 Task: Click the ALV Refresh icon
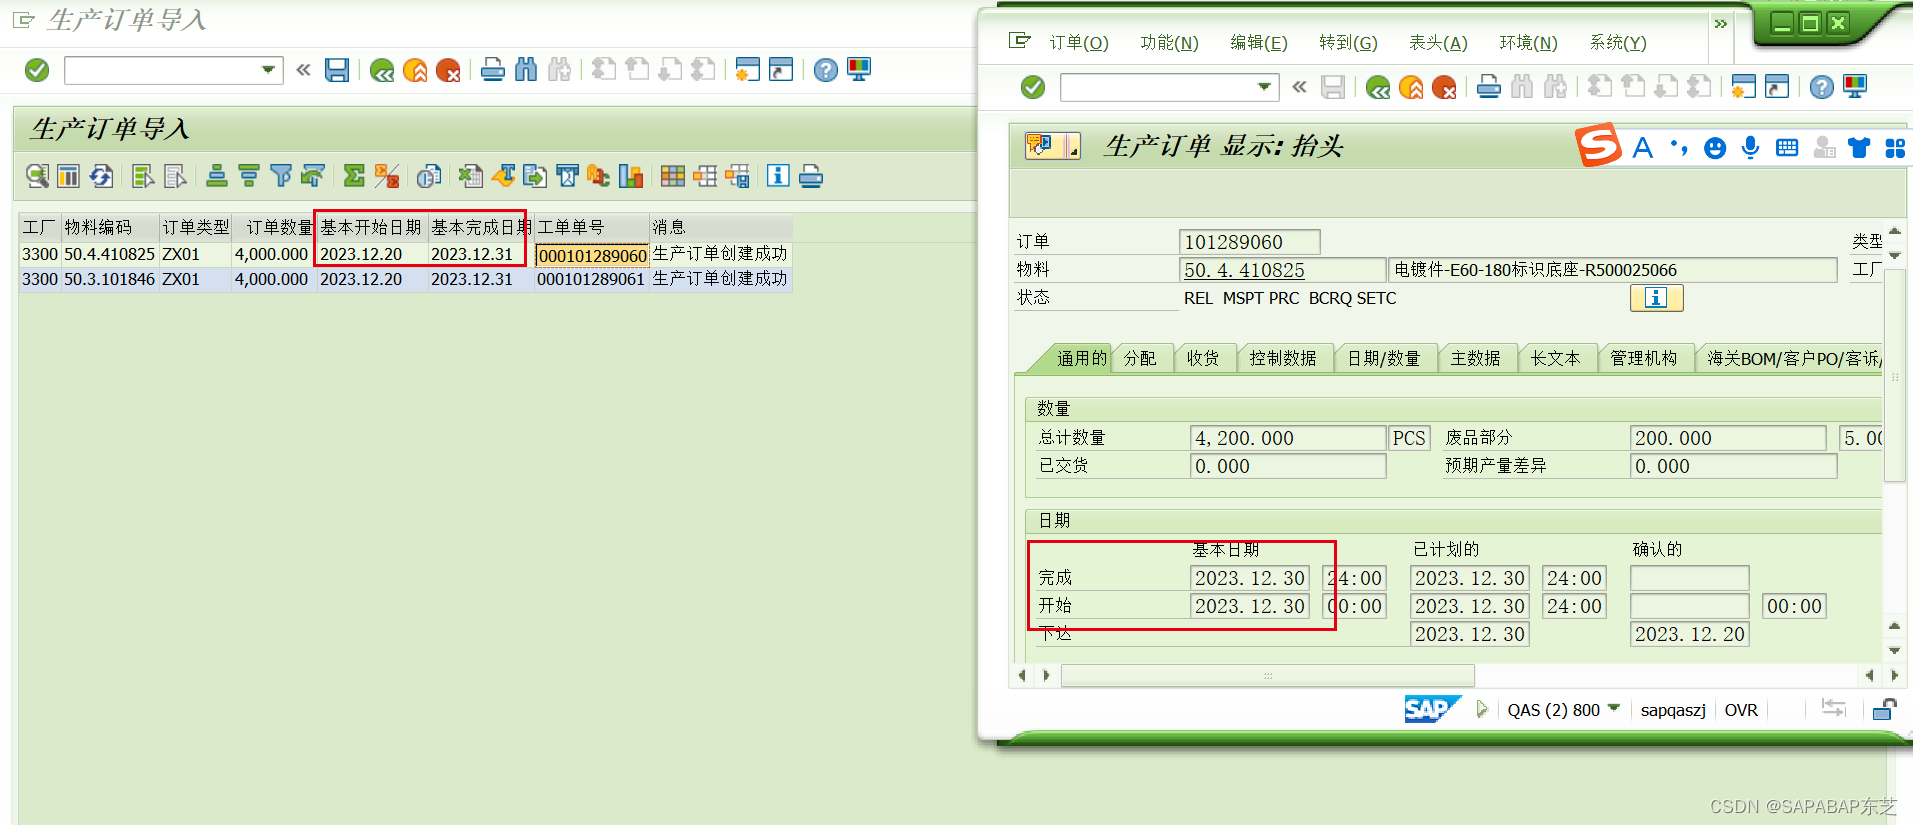[x=101, y=177]
